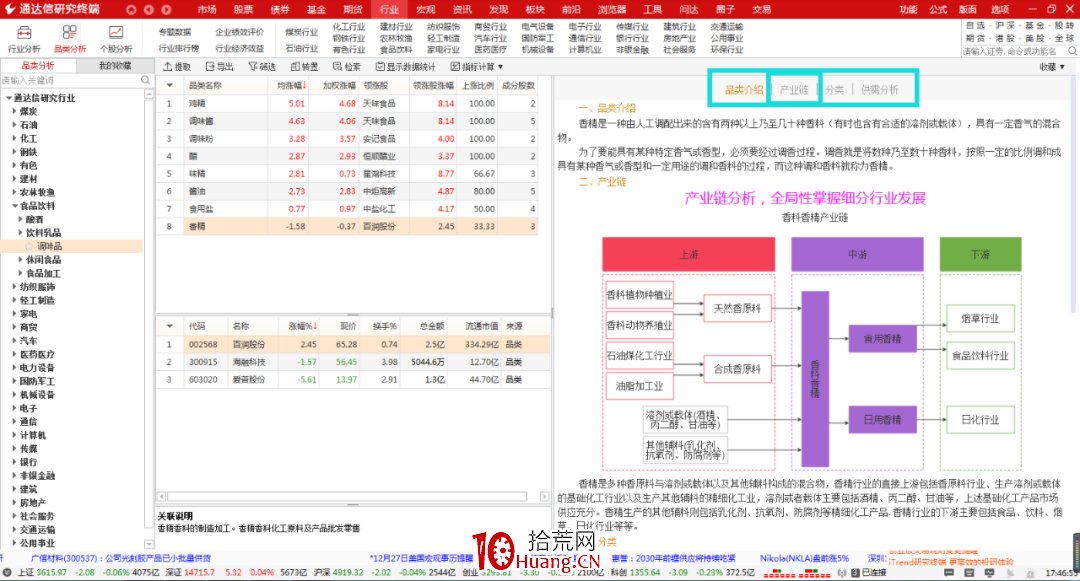Expand the 化工 tree node

tap(14, 138)
